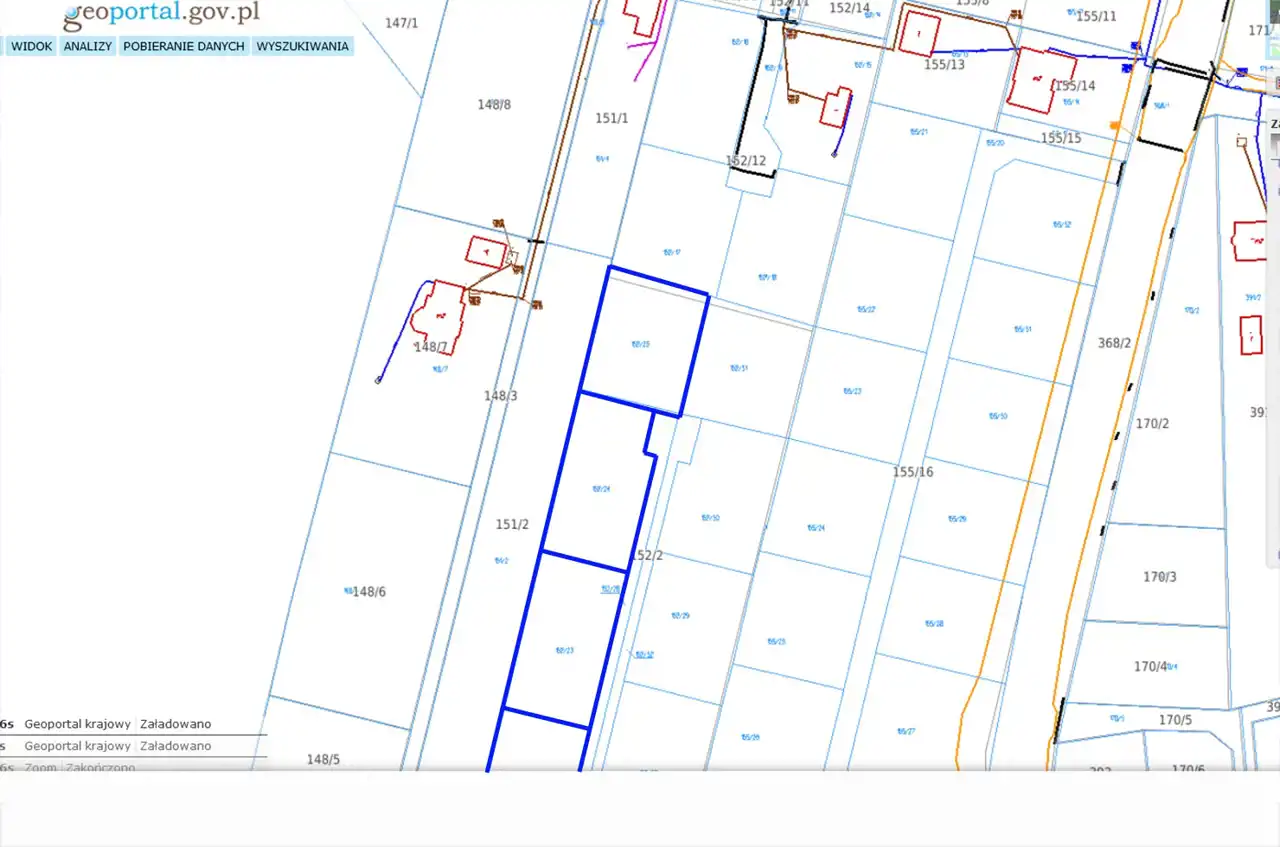Click parcel label 155/16
1280x847 pixels.
pyautogui.click(x=912, y=472)
